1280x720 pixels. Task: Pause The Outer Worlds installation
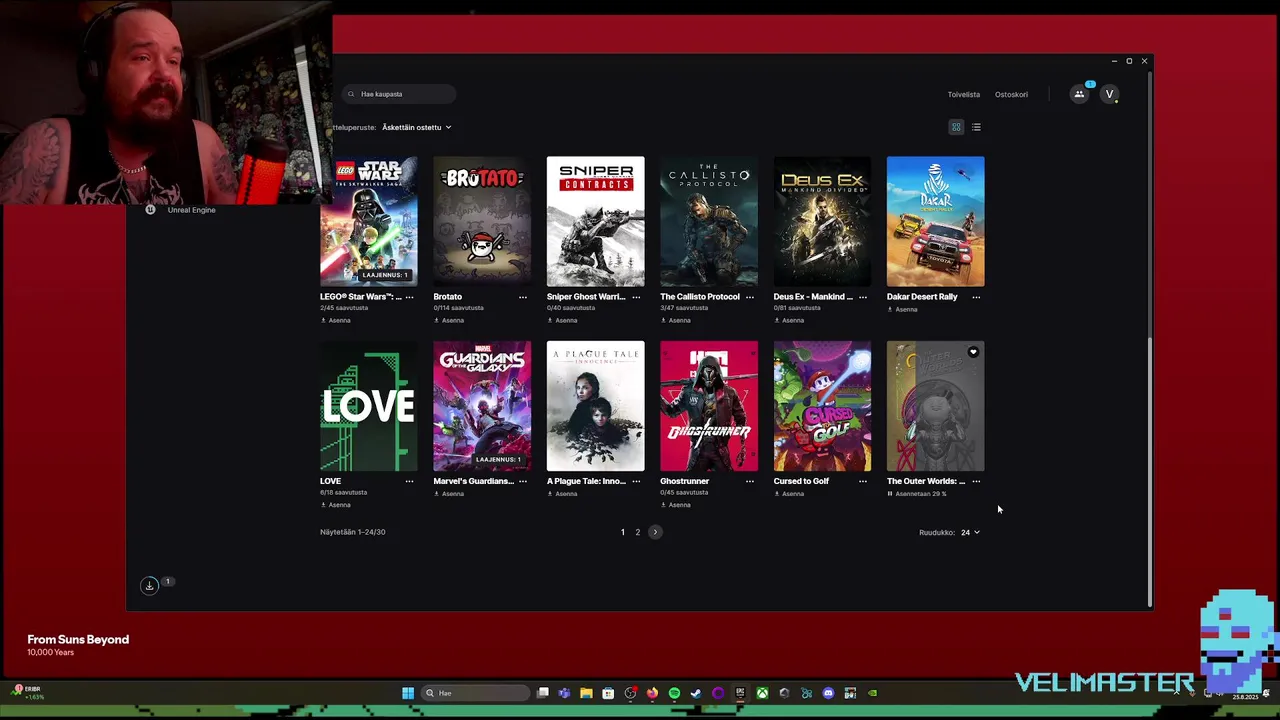(890, 494)
